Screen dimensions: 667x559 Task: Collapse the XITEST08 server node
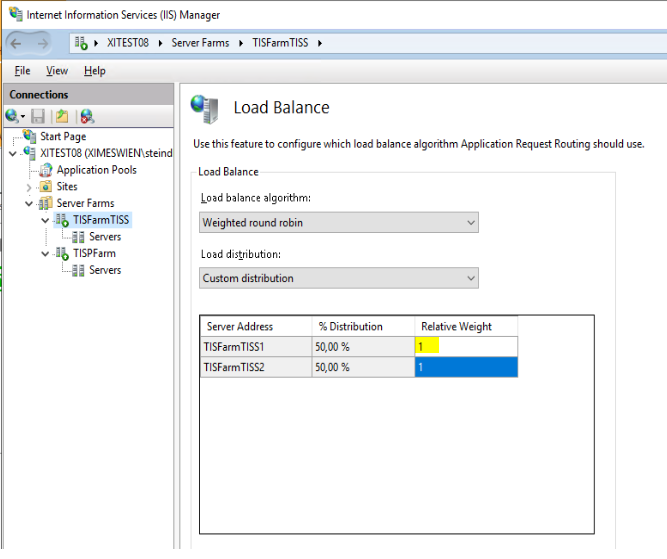(x=13, y=153)
